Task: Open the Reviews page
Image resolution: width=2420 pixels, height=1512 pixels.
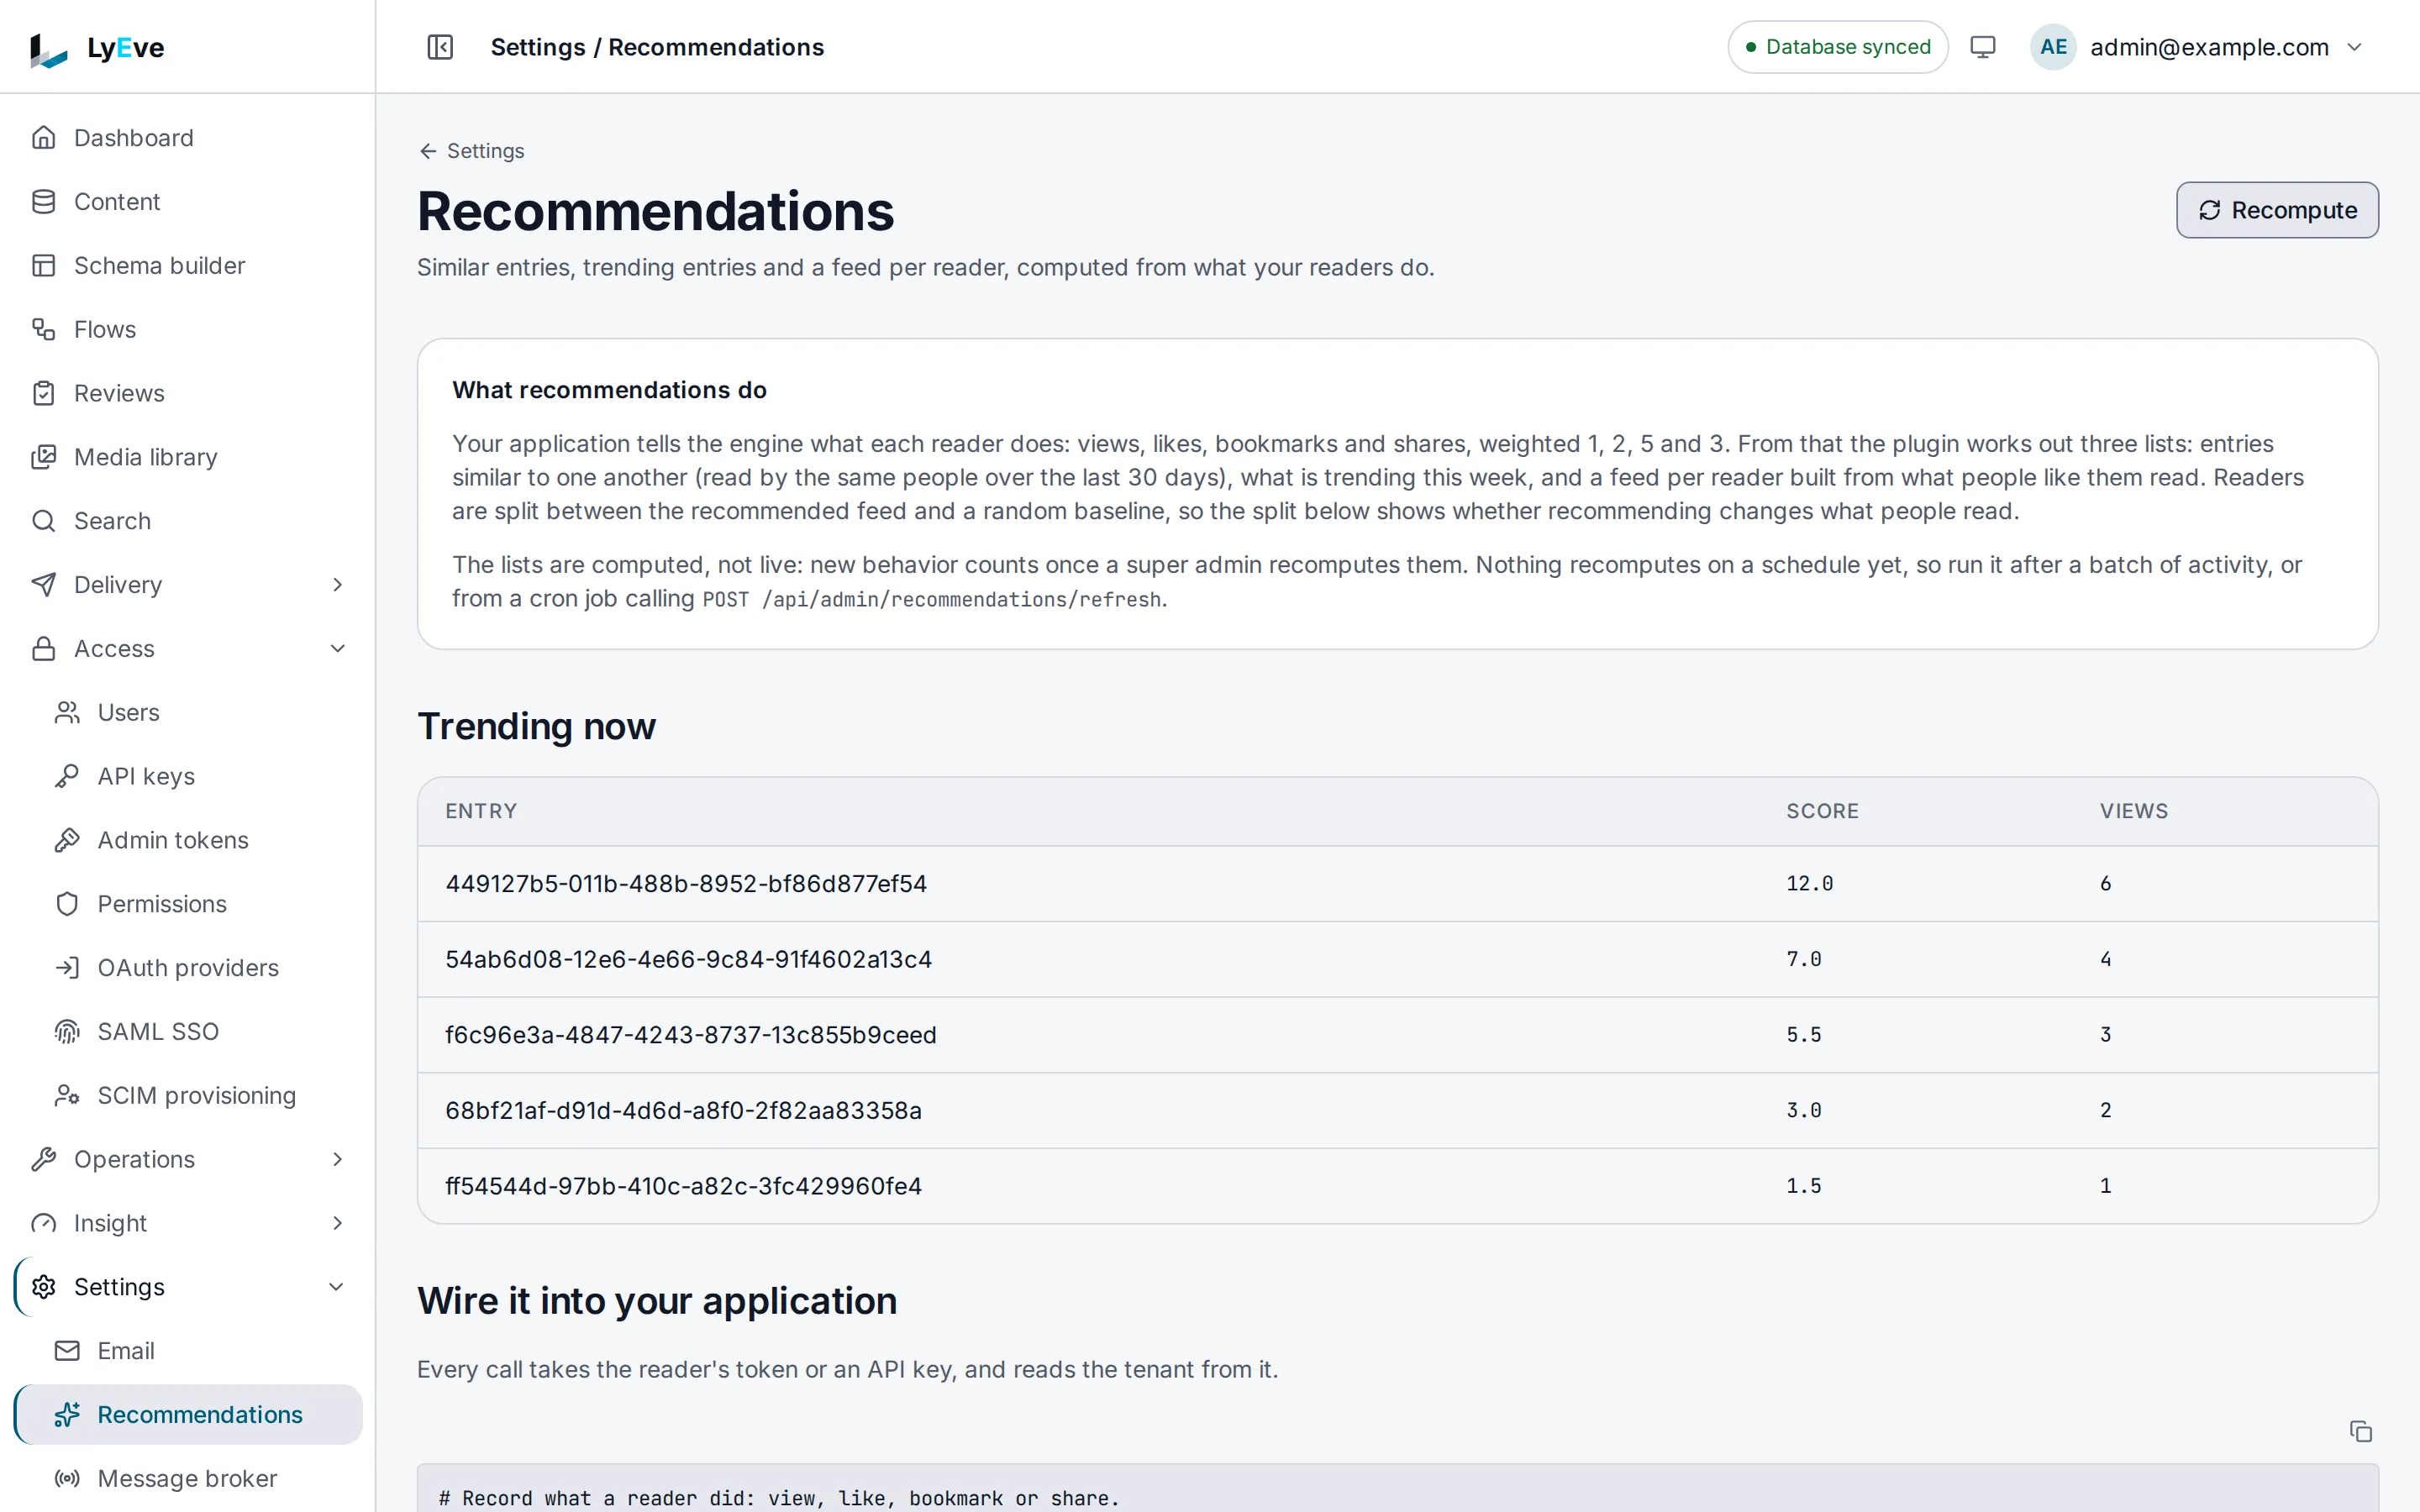Action: (188, 393)
